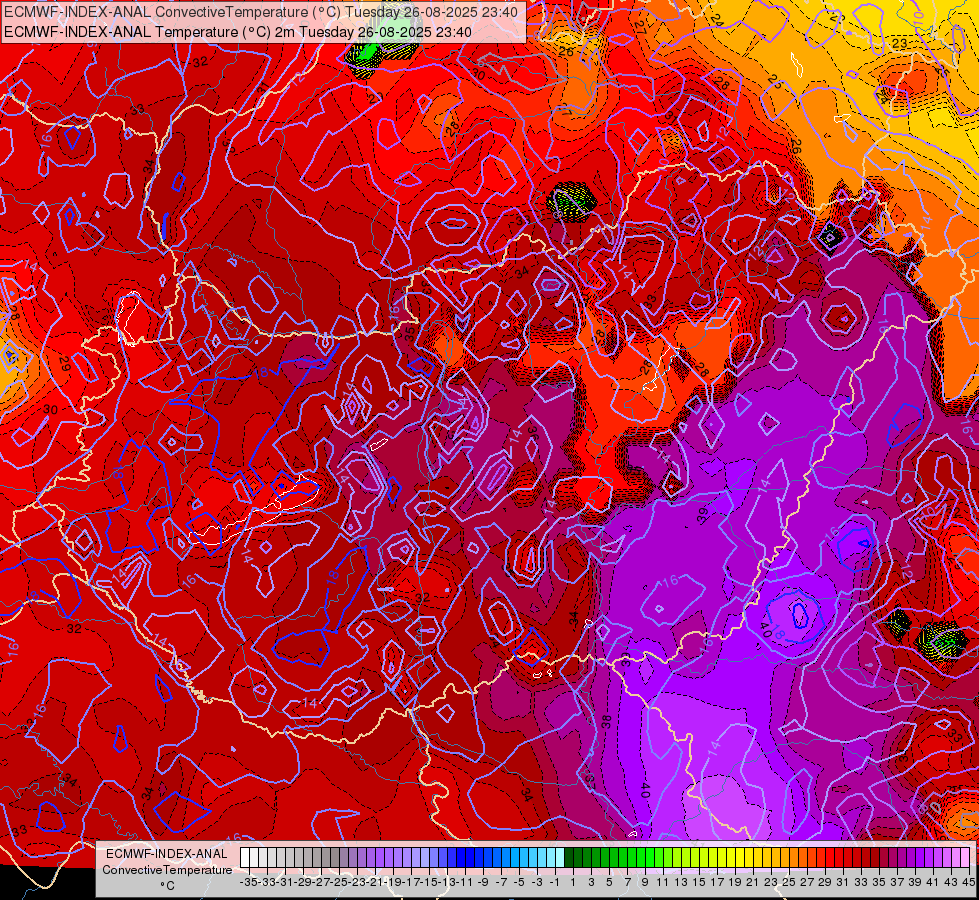Screen dimensions: 979x900
Task: Click the 1 value on the legend scale
Action: [573, 882]
